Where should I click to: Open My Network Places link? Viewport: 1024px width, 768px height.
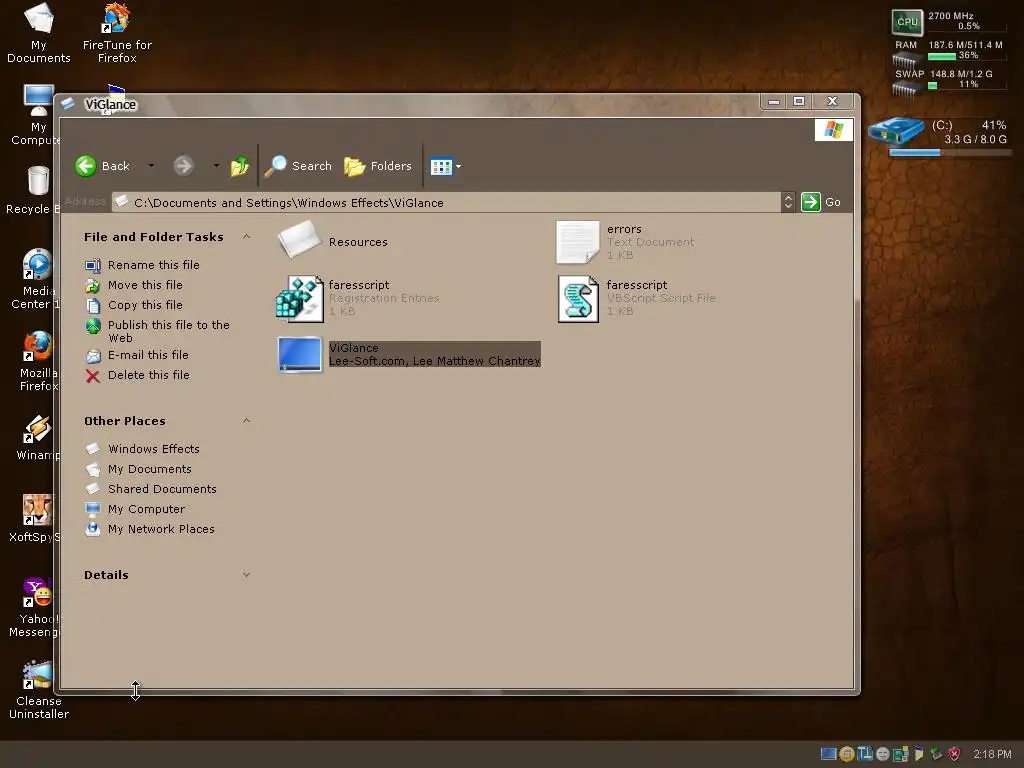coord(161,529)
